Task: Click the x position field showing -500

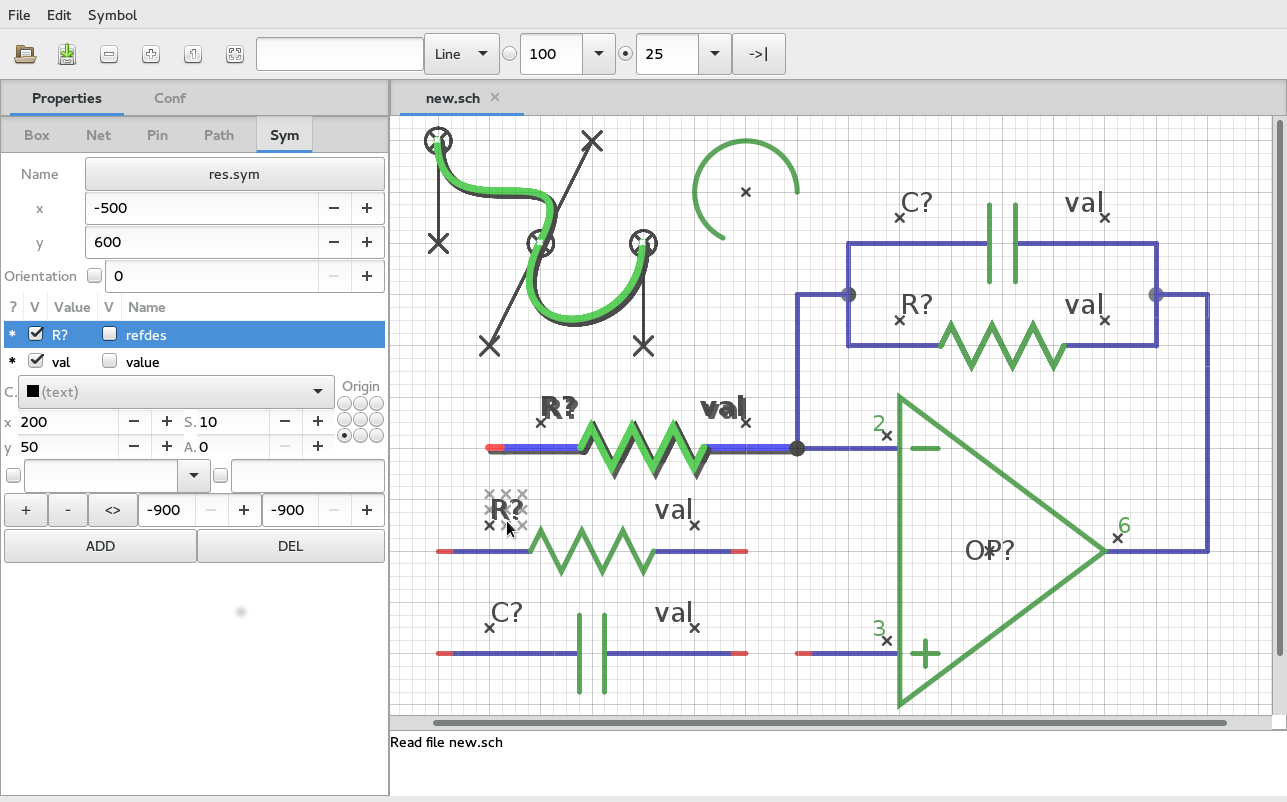Action: [x=201, y=208]
